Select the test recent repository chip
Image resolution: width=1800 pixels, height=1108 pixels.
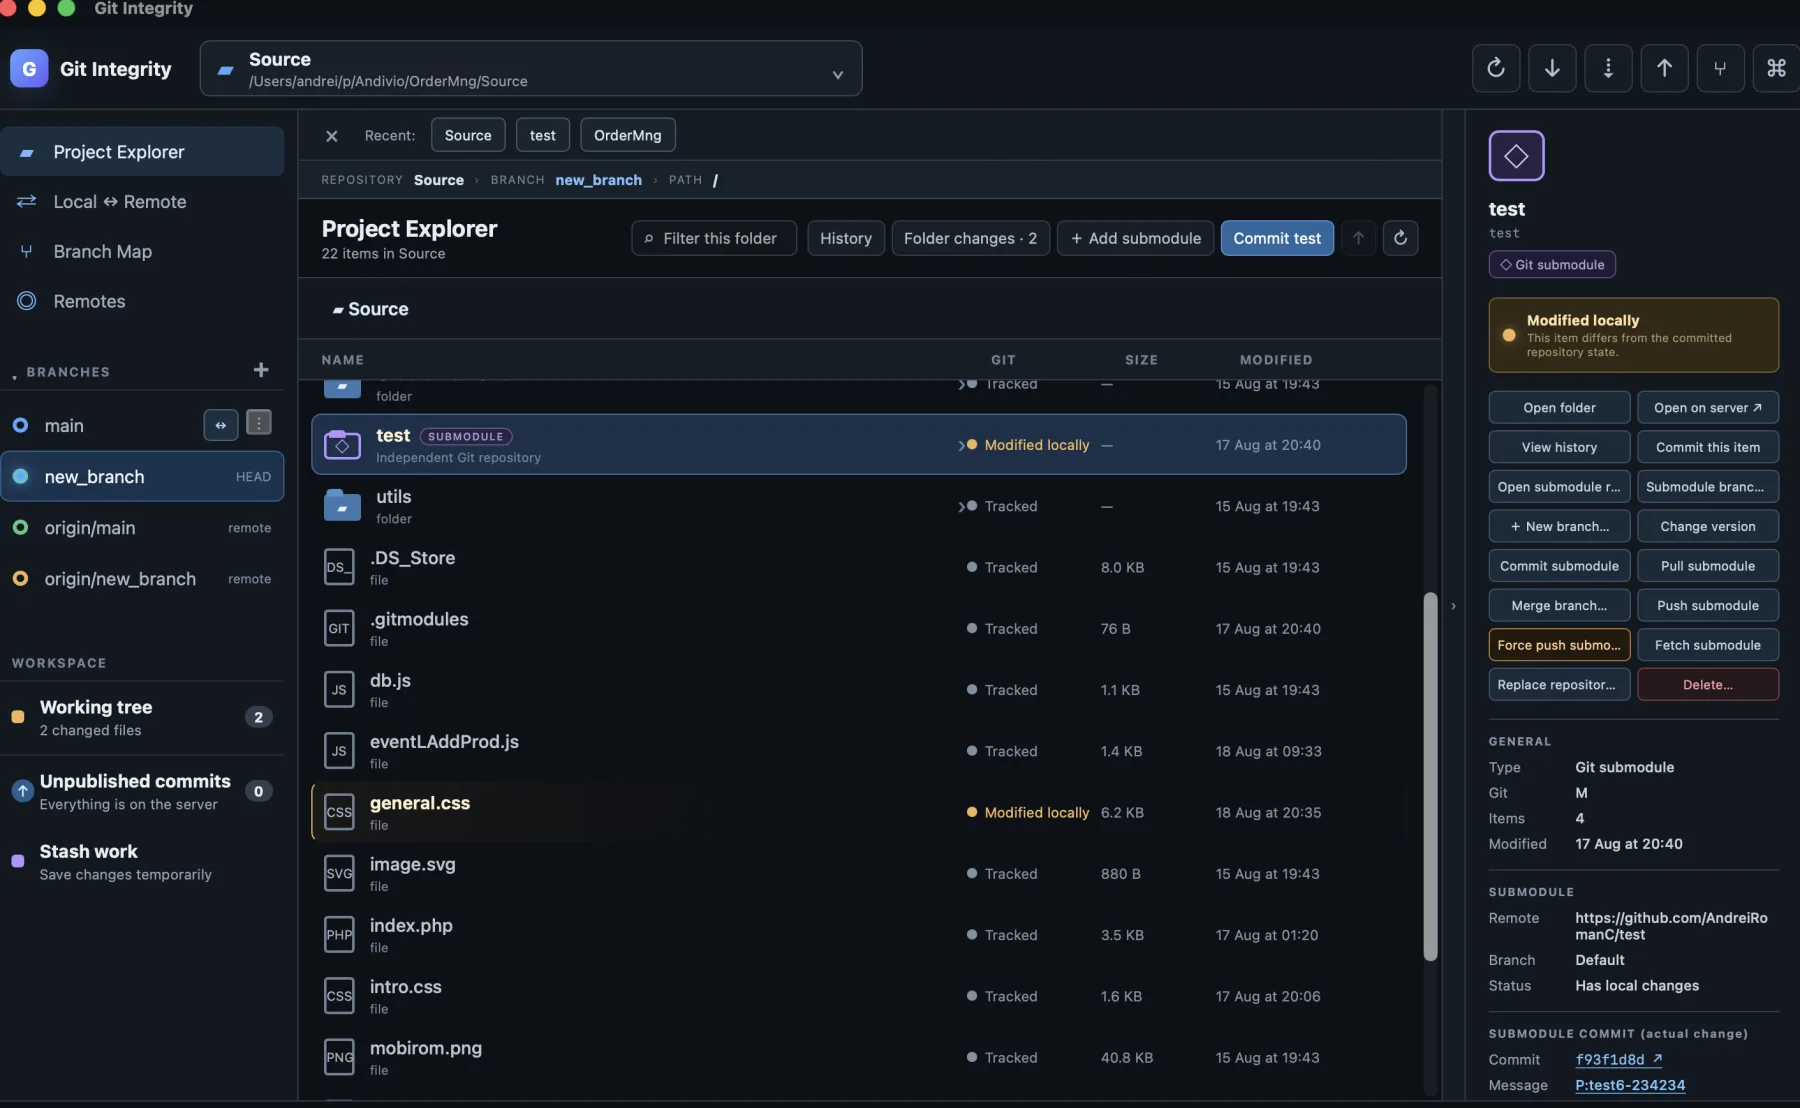pyautogui.click(x=543, y=135)
